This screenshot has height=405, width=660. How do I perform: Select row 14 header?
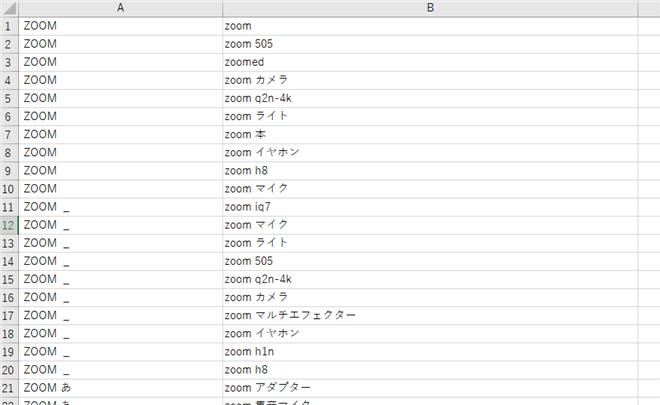(9, 261)
